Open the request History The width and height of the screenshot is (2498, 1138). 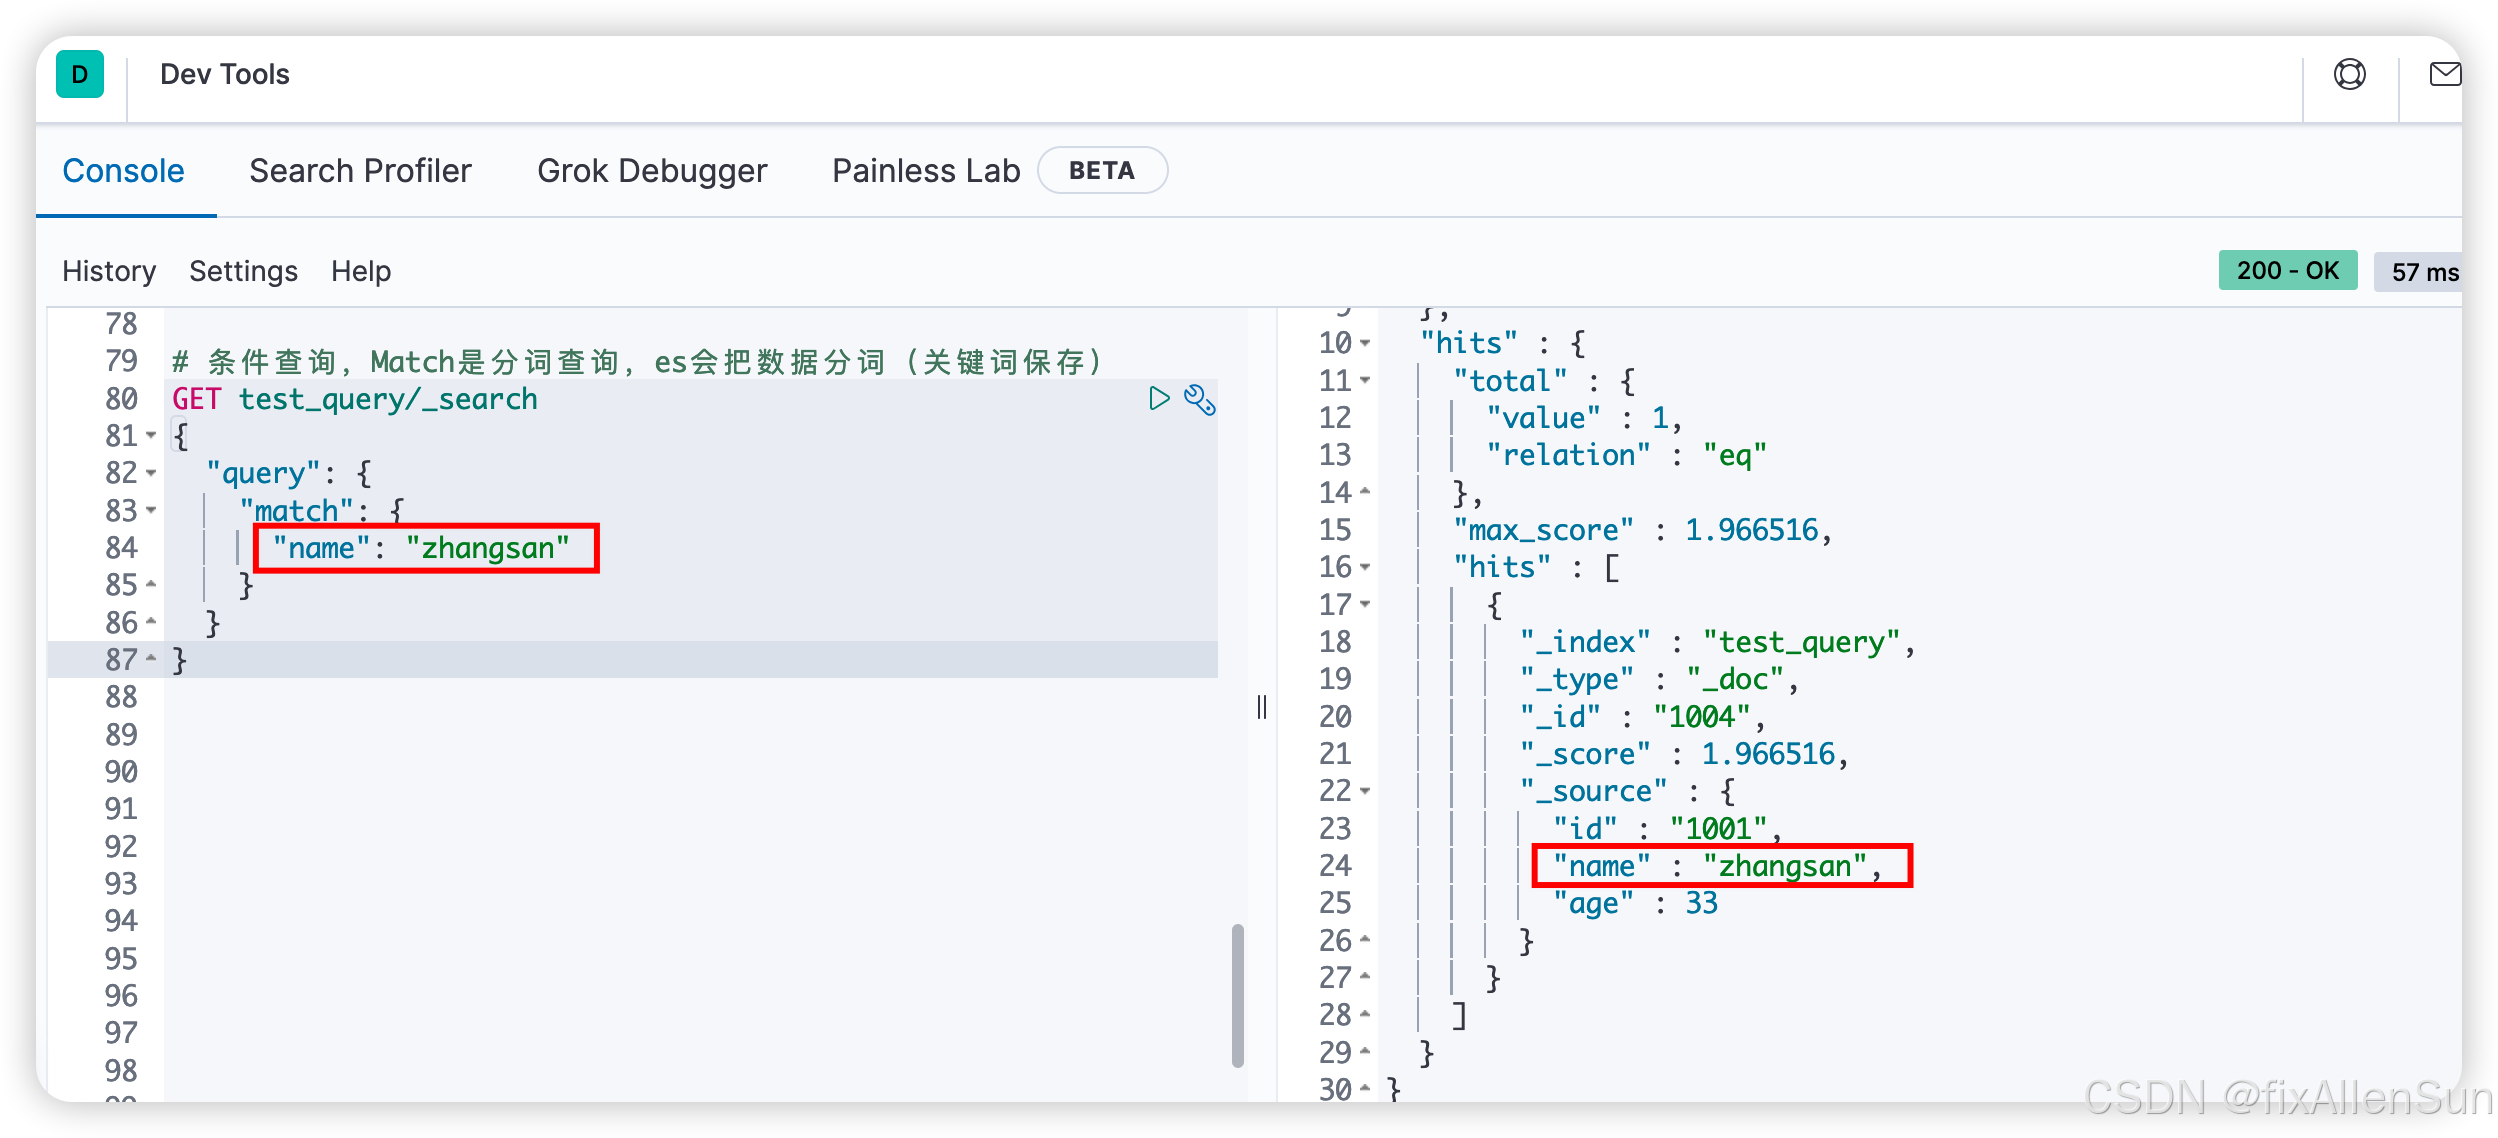tap(109, 271)
